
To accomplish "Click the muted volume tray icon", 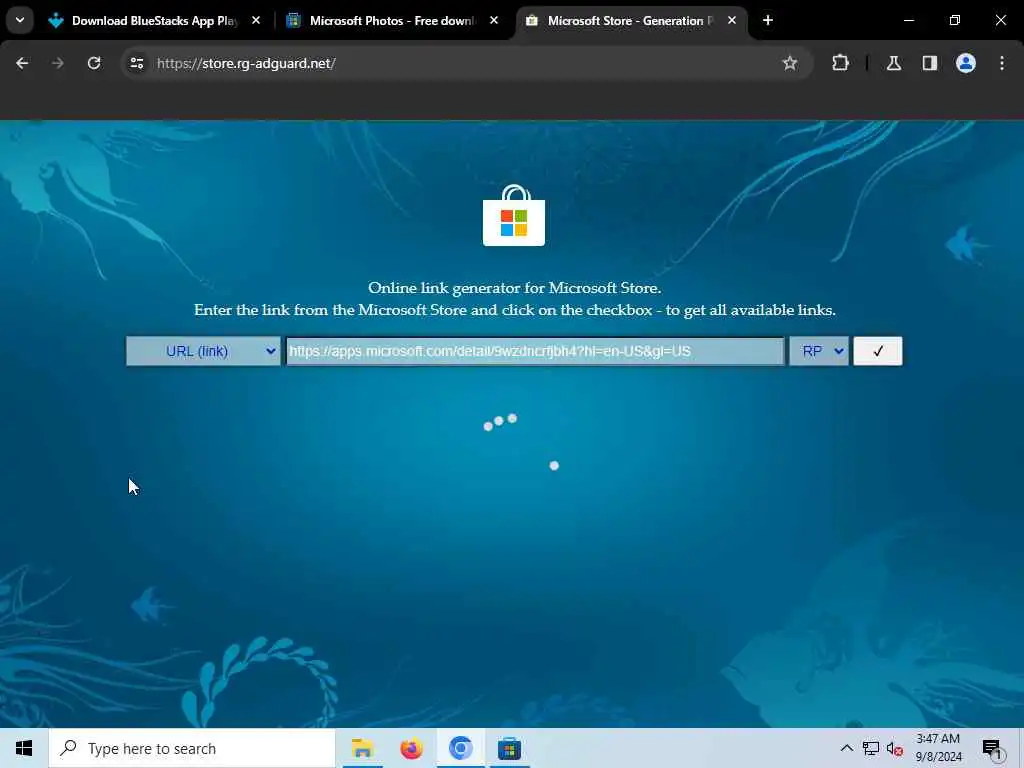I will [x=895, y=749].
